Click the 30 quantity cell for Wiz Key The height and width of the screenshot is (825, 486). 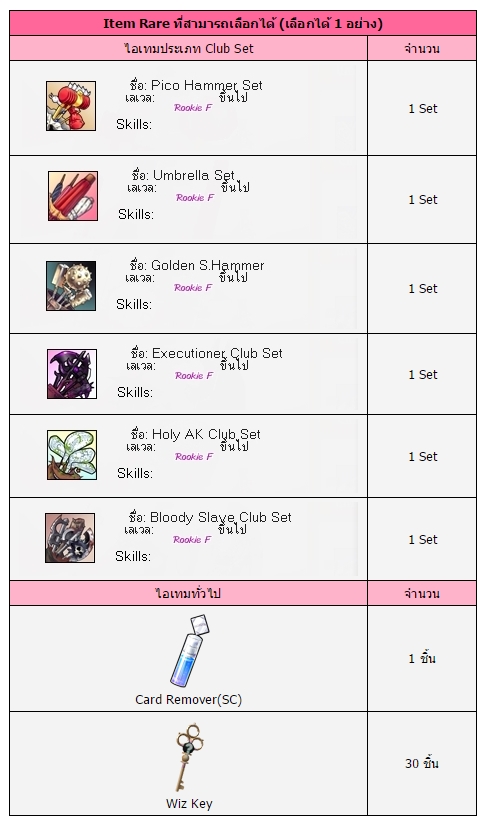click(x=422, y=763)
